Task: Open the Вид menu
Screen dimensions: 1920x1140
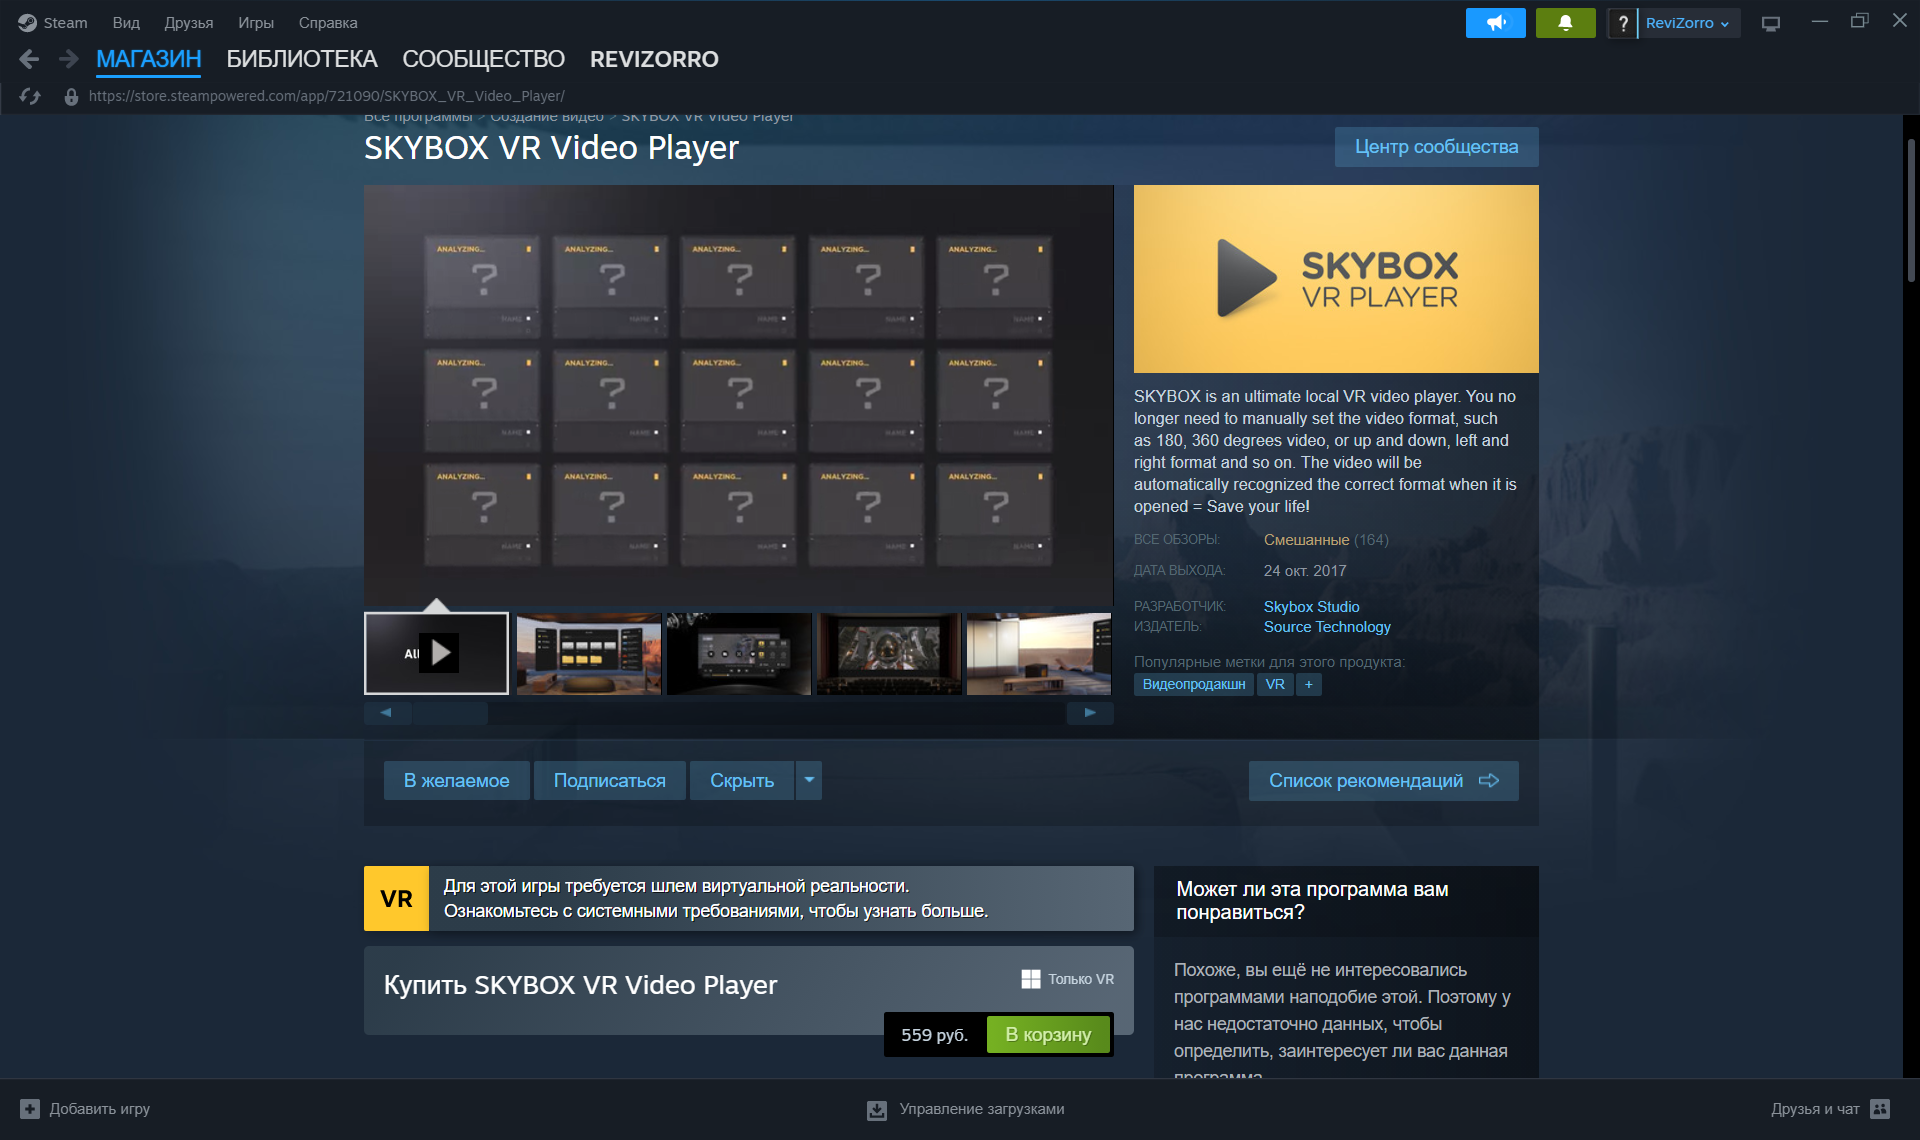Action: point(126,22)
